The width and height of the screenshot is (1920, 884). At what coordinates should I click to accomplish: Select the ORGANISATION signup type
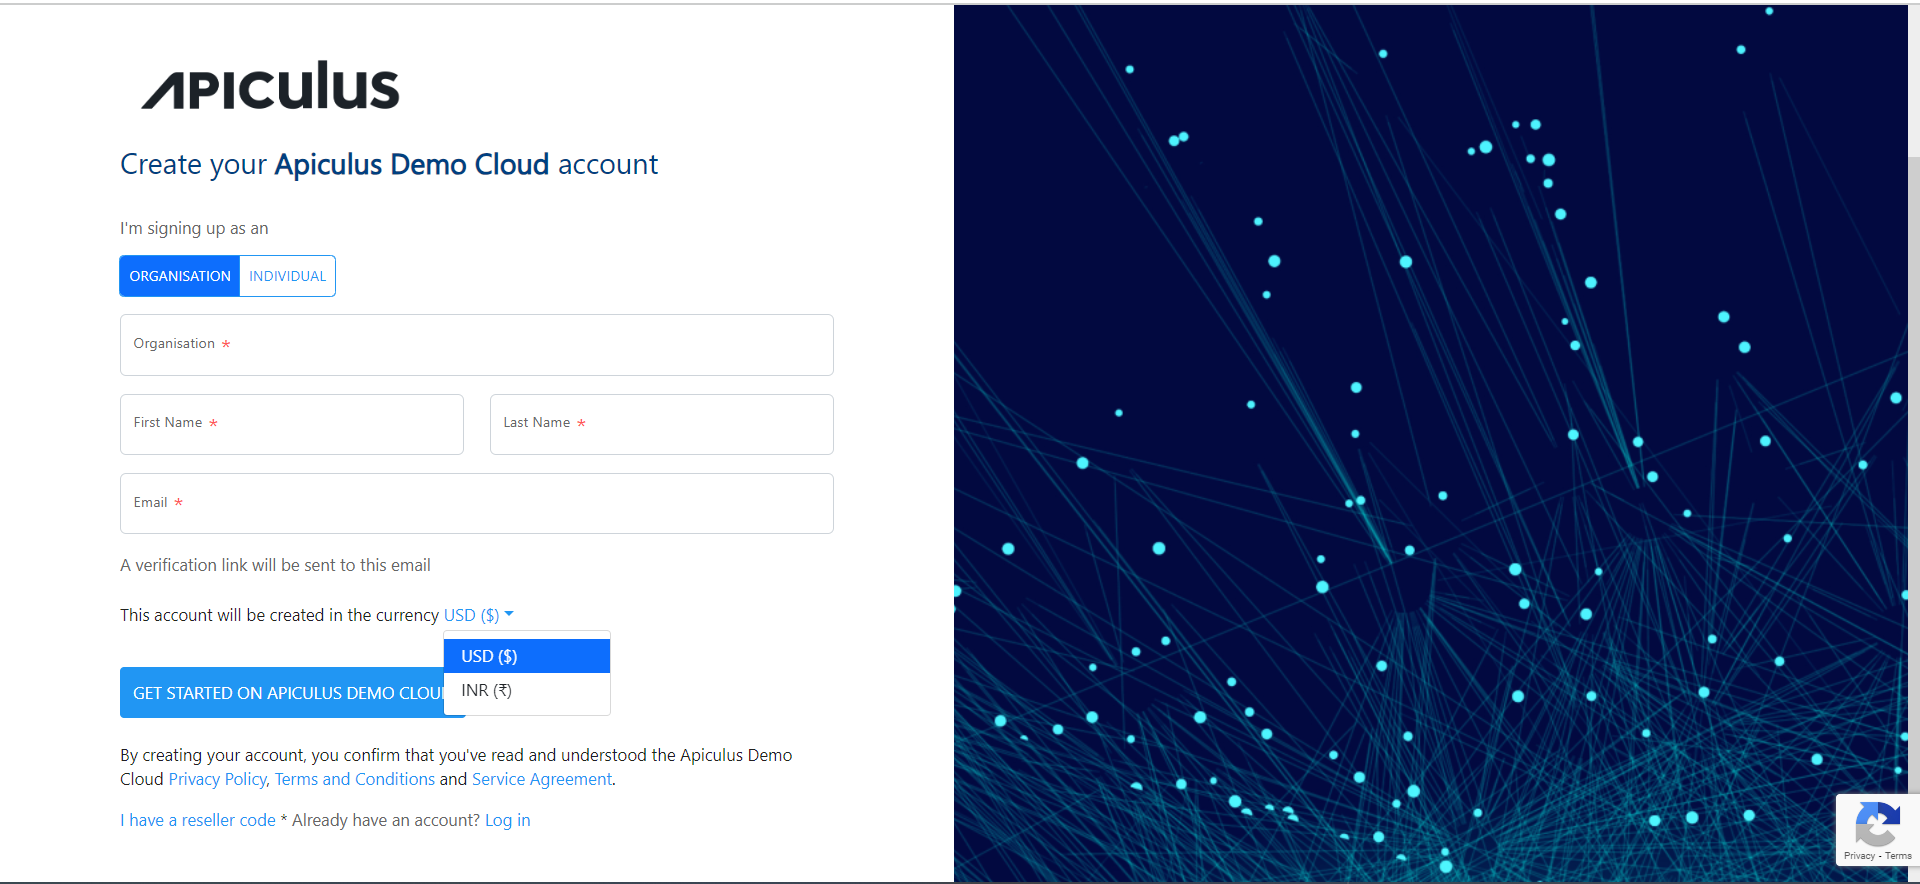point(180,276)
